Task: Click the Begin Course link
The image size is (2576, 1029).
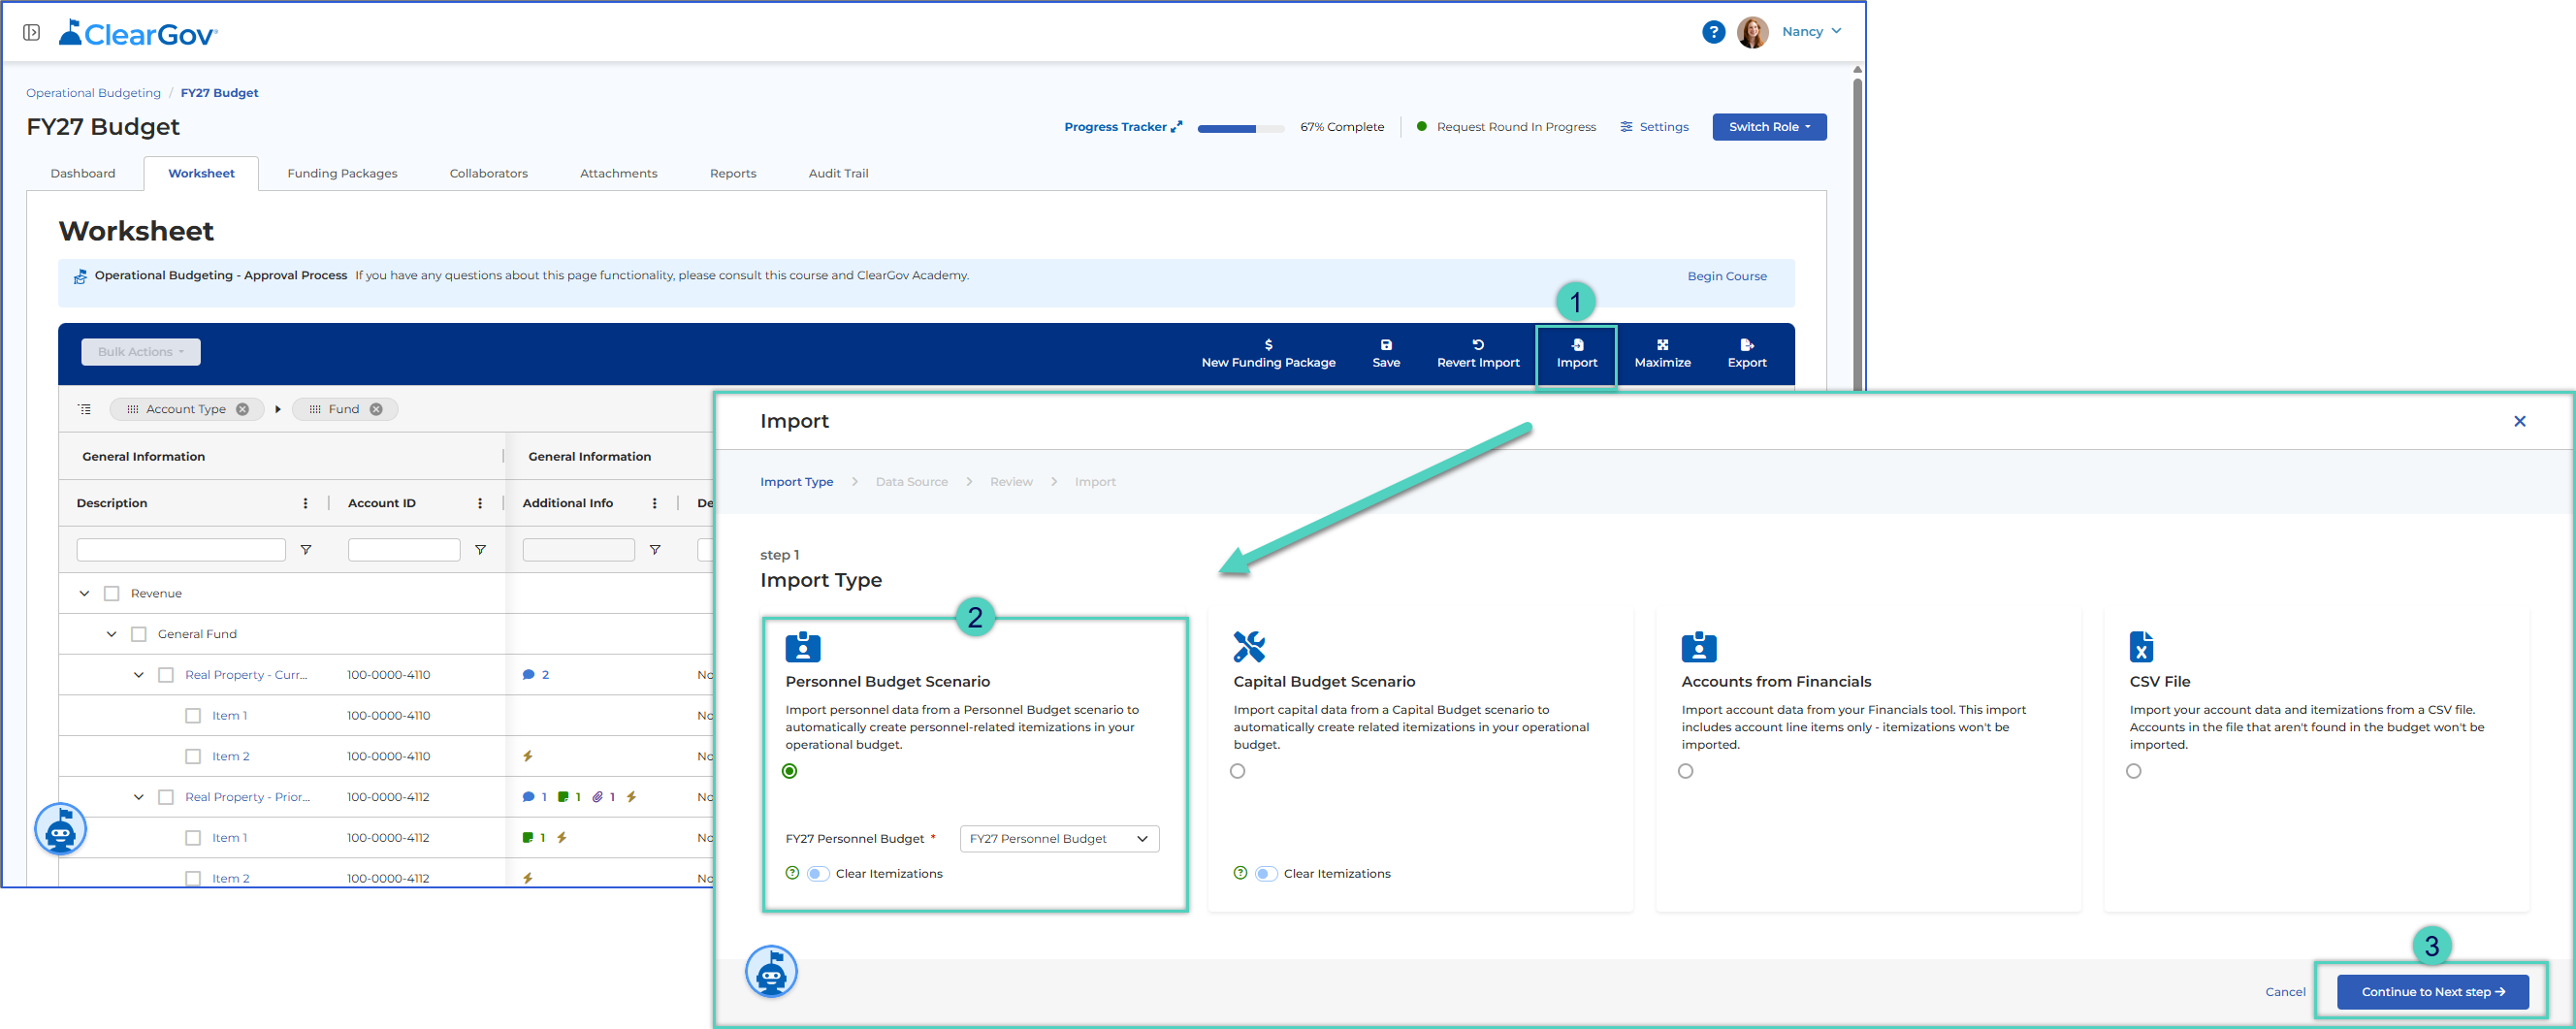Action: (1727, 276)
